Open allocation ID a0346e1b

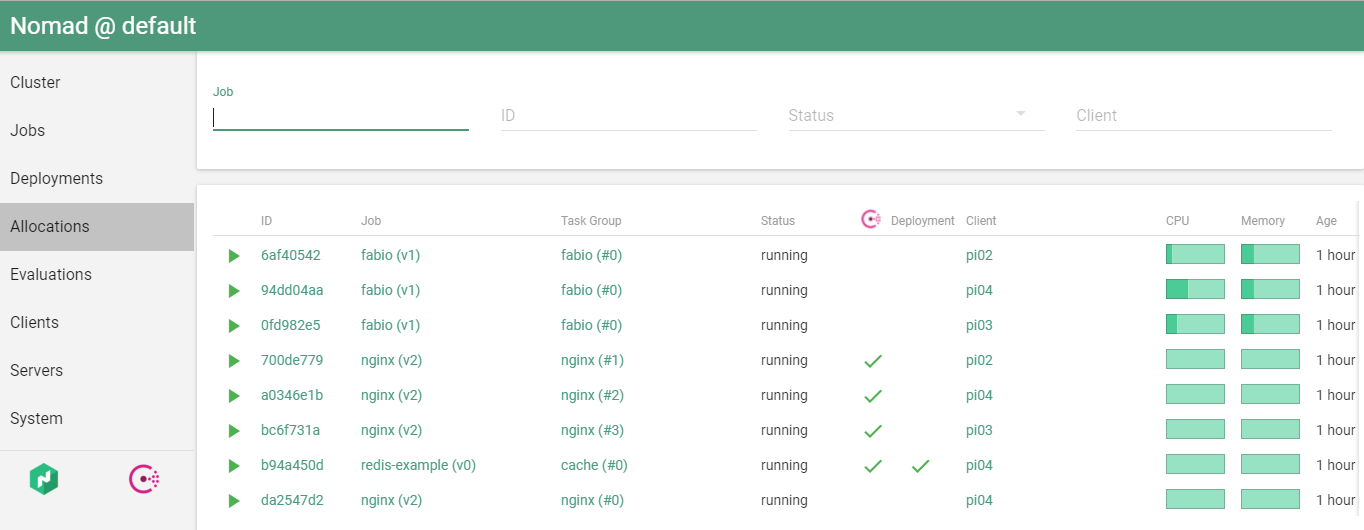point(292,395)
